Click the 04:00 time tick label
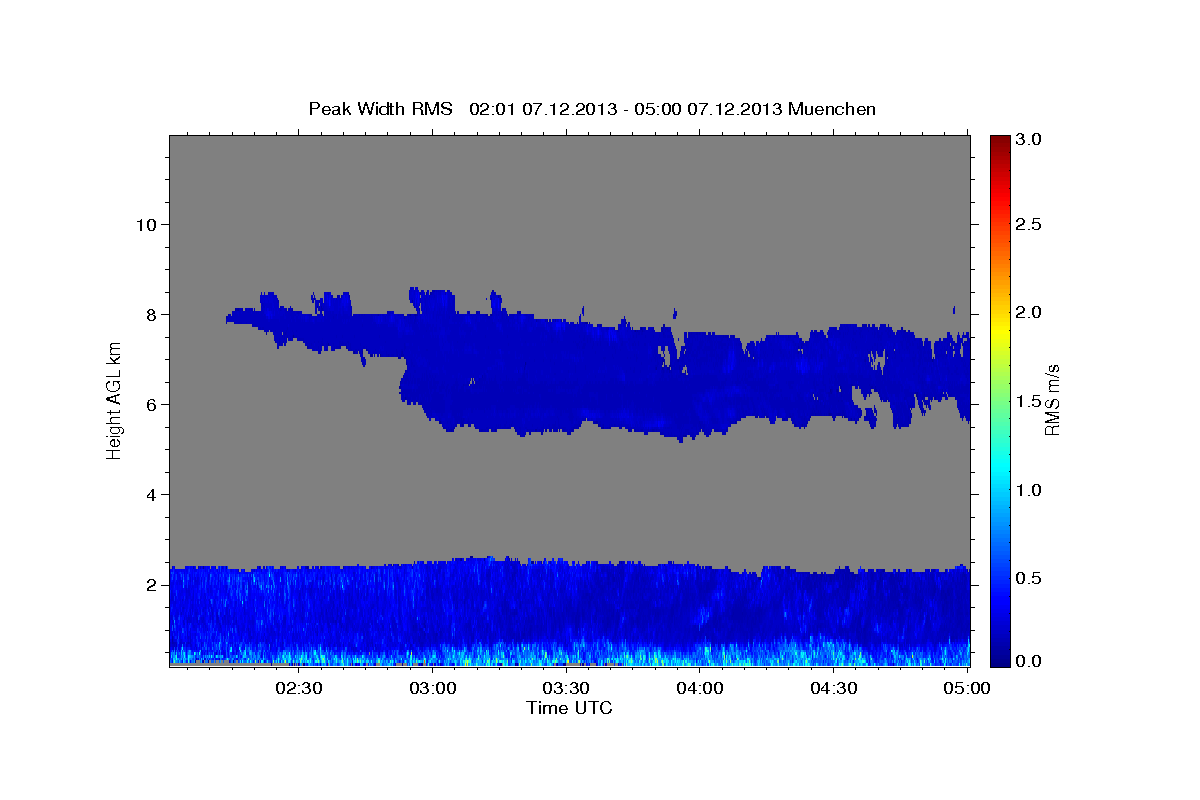1200x800 pixels. [701, 688]
